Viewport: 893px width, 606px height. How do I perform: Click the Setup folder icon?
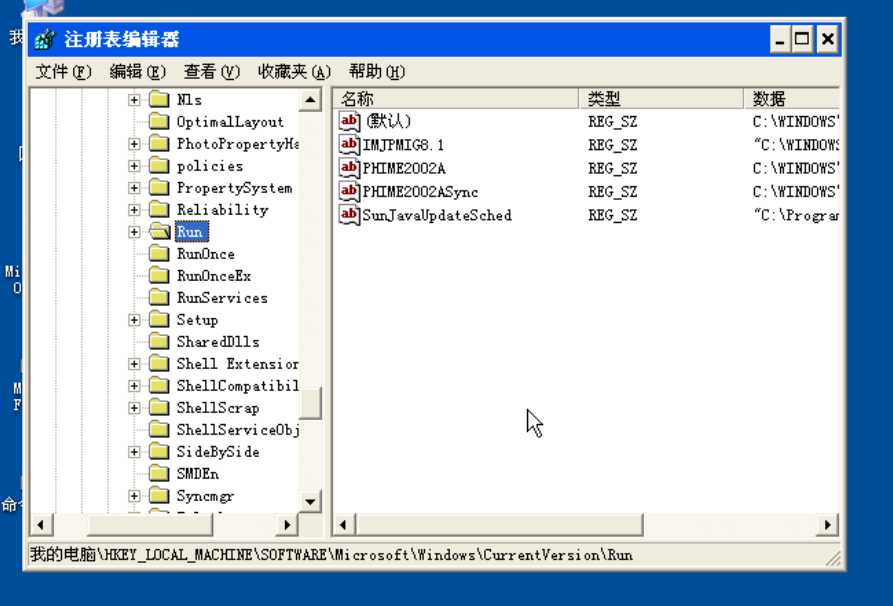coord(159,320)
